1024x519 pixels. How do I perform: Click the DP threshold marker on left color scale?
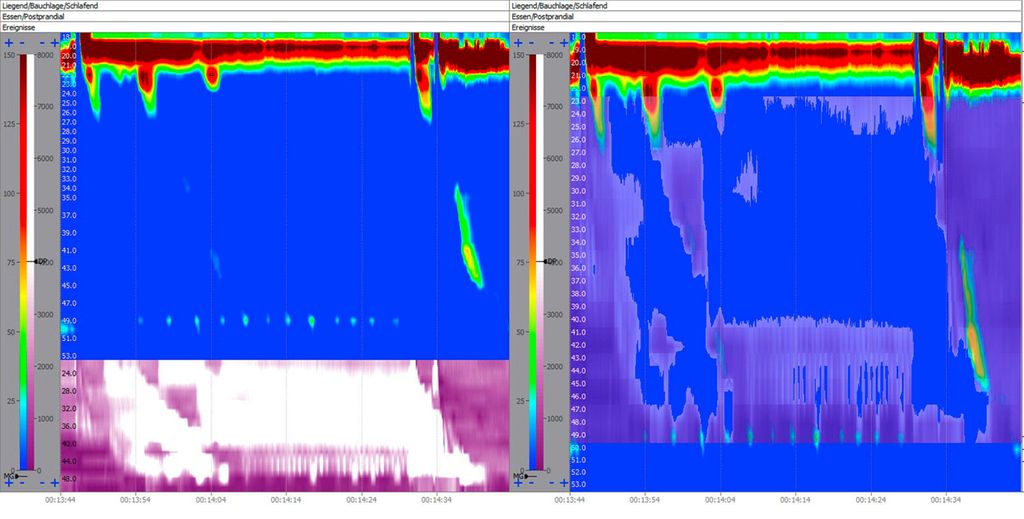point(39,261)
